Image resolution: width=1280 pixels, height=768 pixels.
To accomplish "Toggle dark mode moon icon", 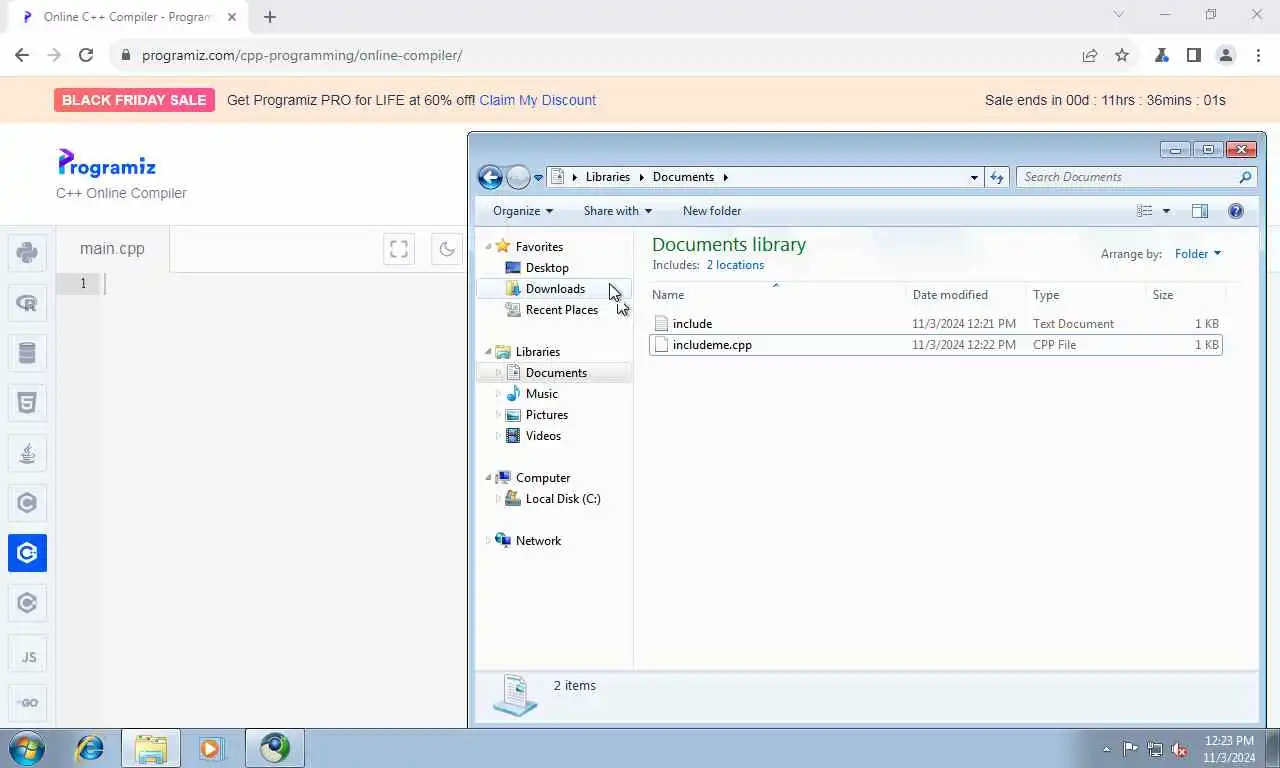I will (446, 249).
